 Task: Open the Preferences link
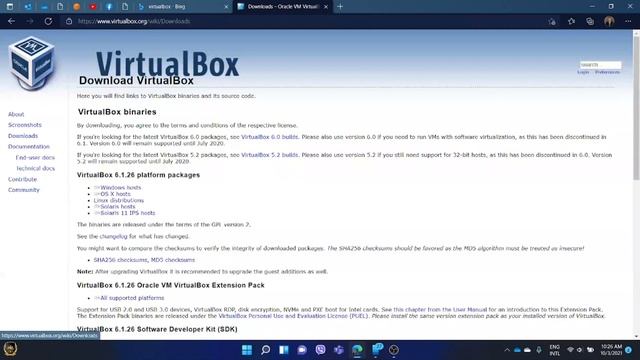point(607,72)
